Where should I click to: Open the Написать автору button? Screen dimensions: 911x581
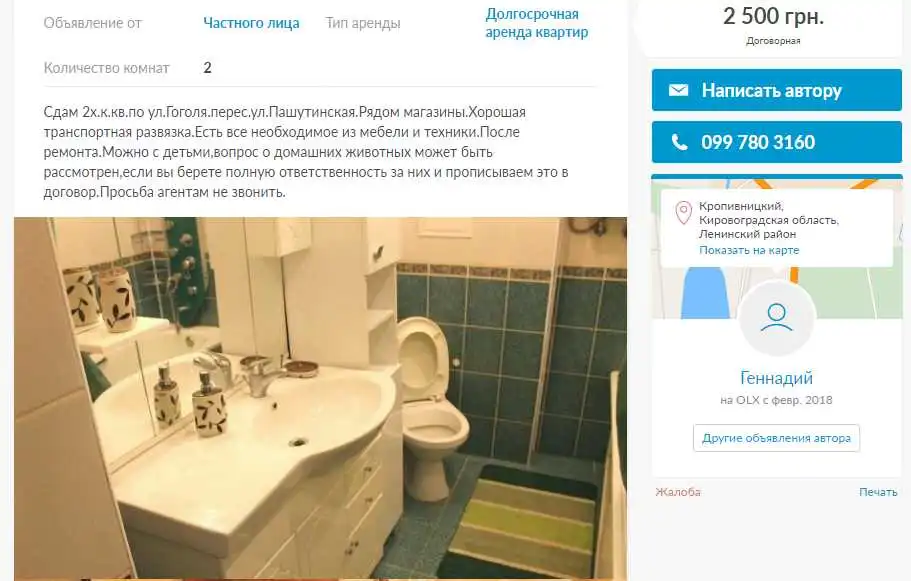(777, 90)
